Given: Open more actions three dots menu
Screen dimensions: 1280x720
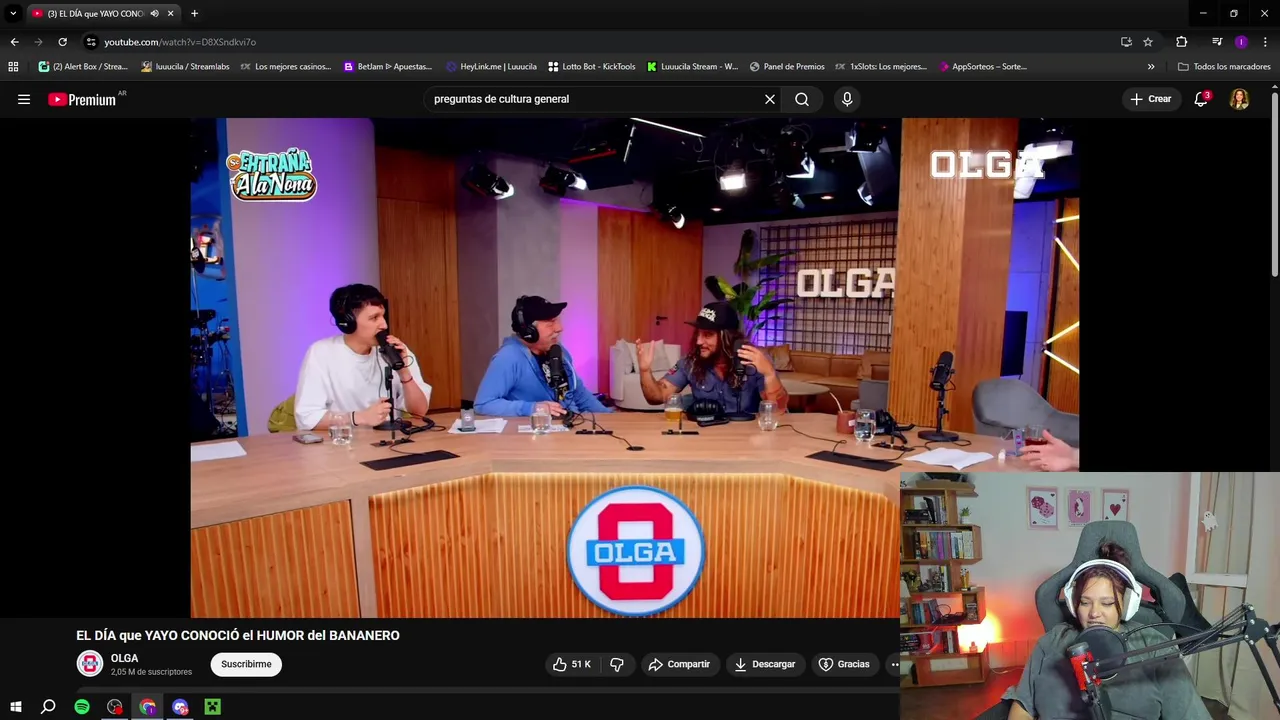Looking at the screenshot, I should coord(895,664).
